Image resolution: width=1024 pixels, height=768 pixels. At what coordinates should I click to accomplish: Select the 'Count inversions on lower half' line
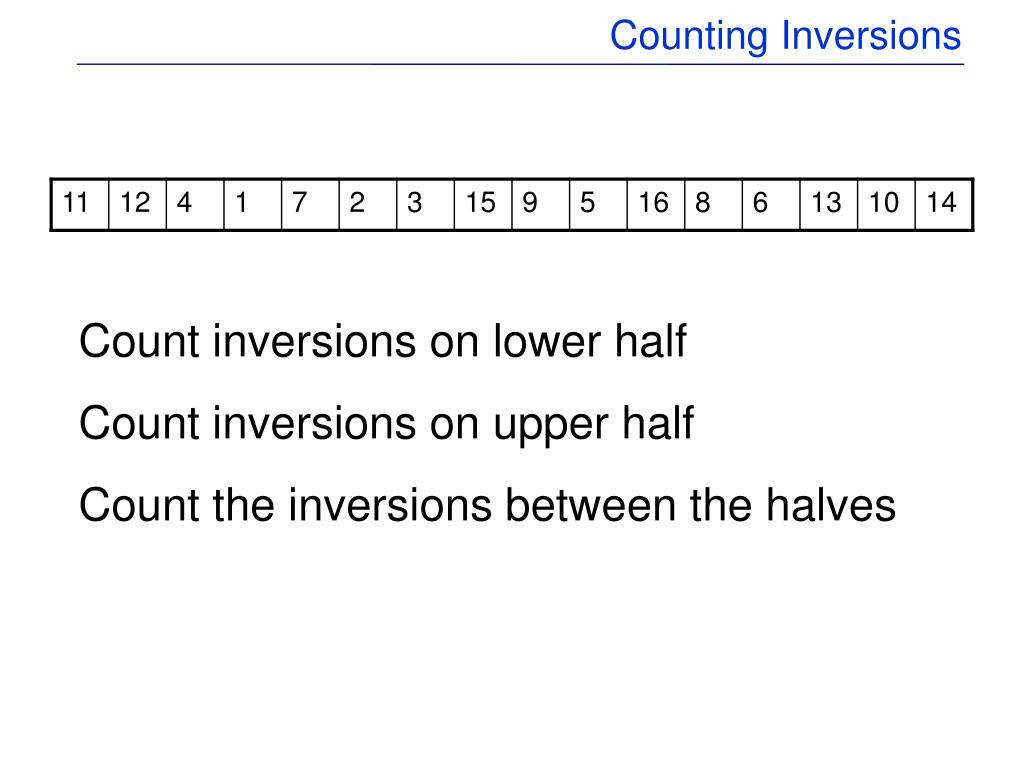coord(383,342)
